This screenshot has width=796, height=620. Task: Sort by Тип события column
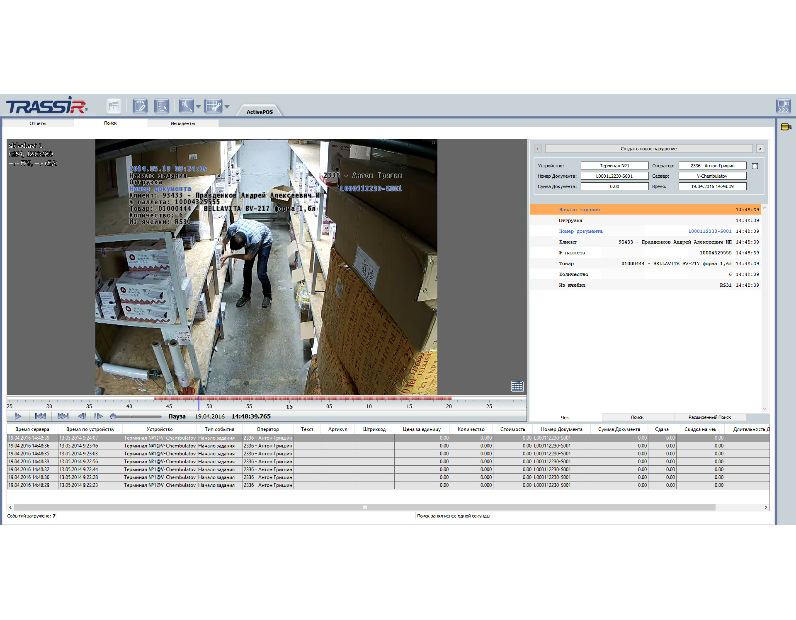click(219, 429)
